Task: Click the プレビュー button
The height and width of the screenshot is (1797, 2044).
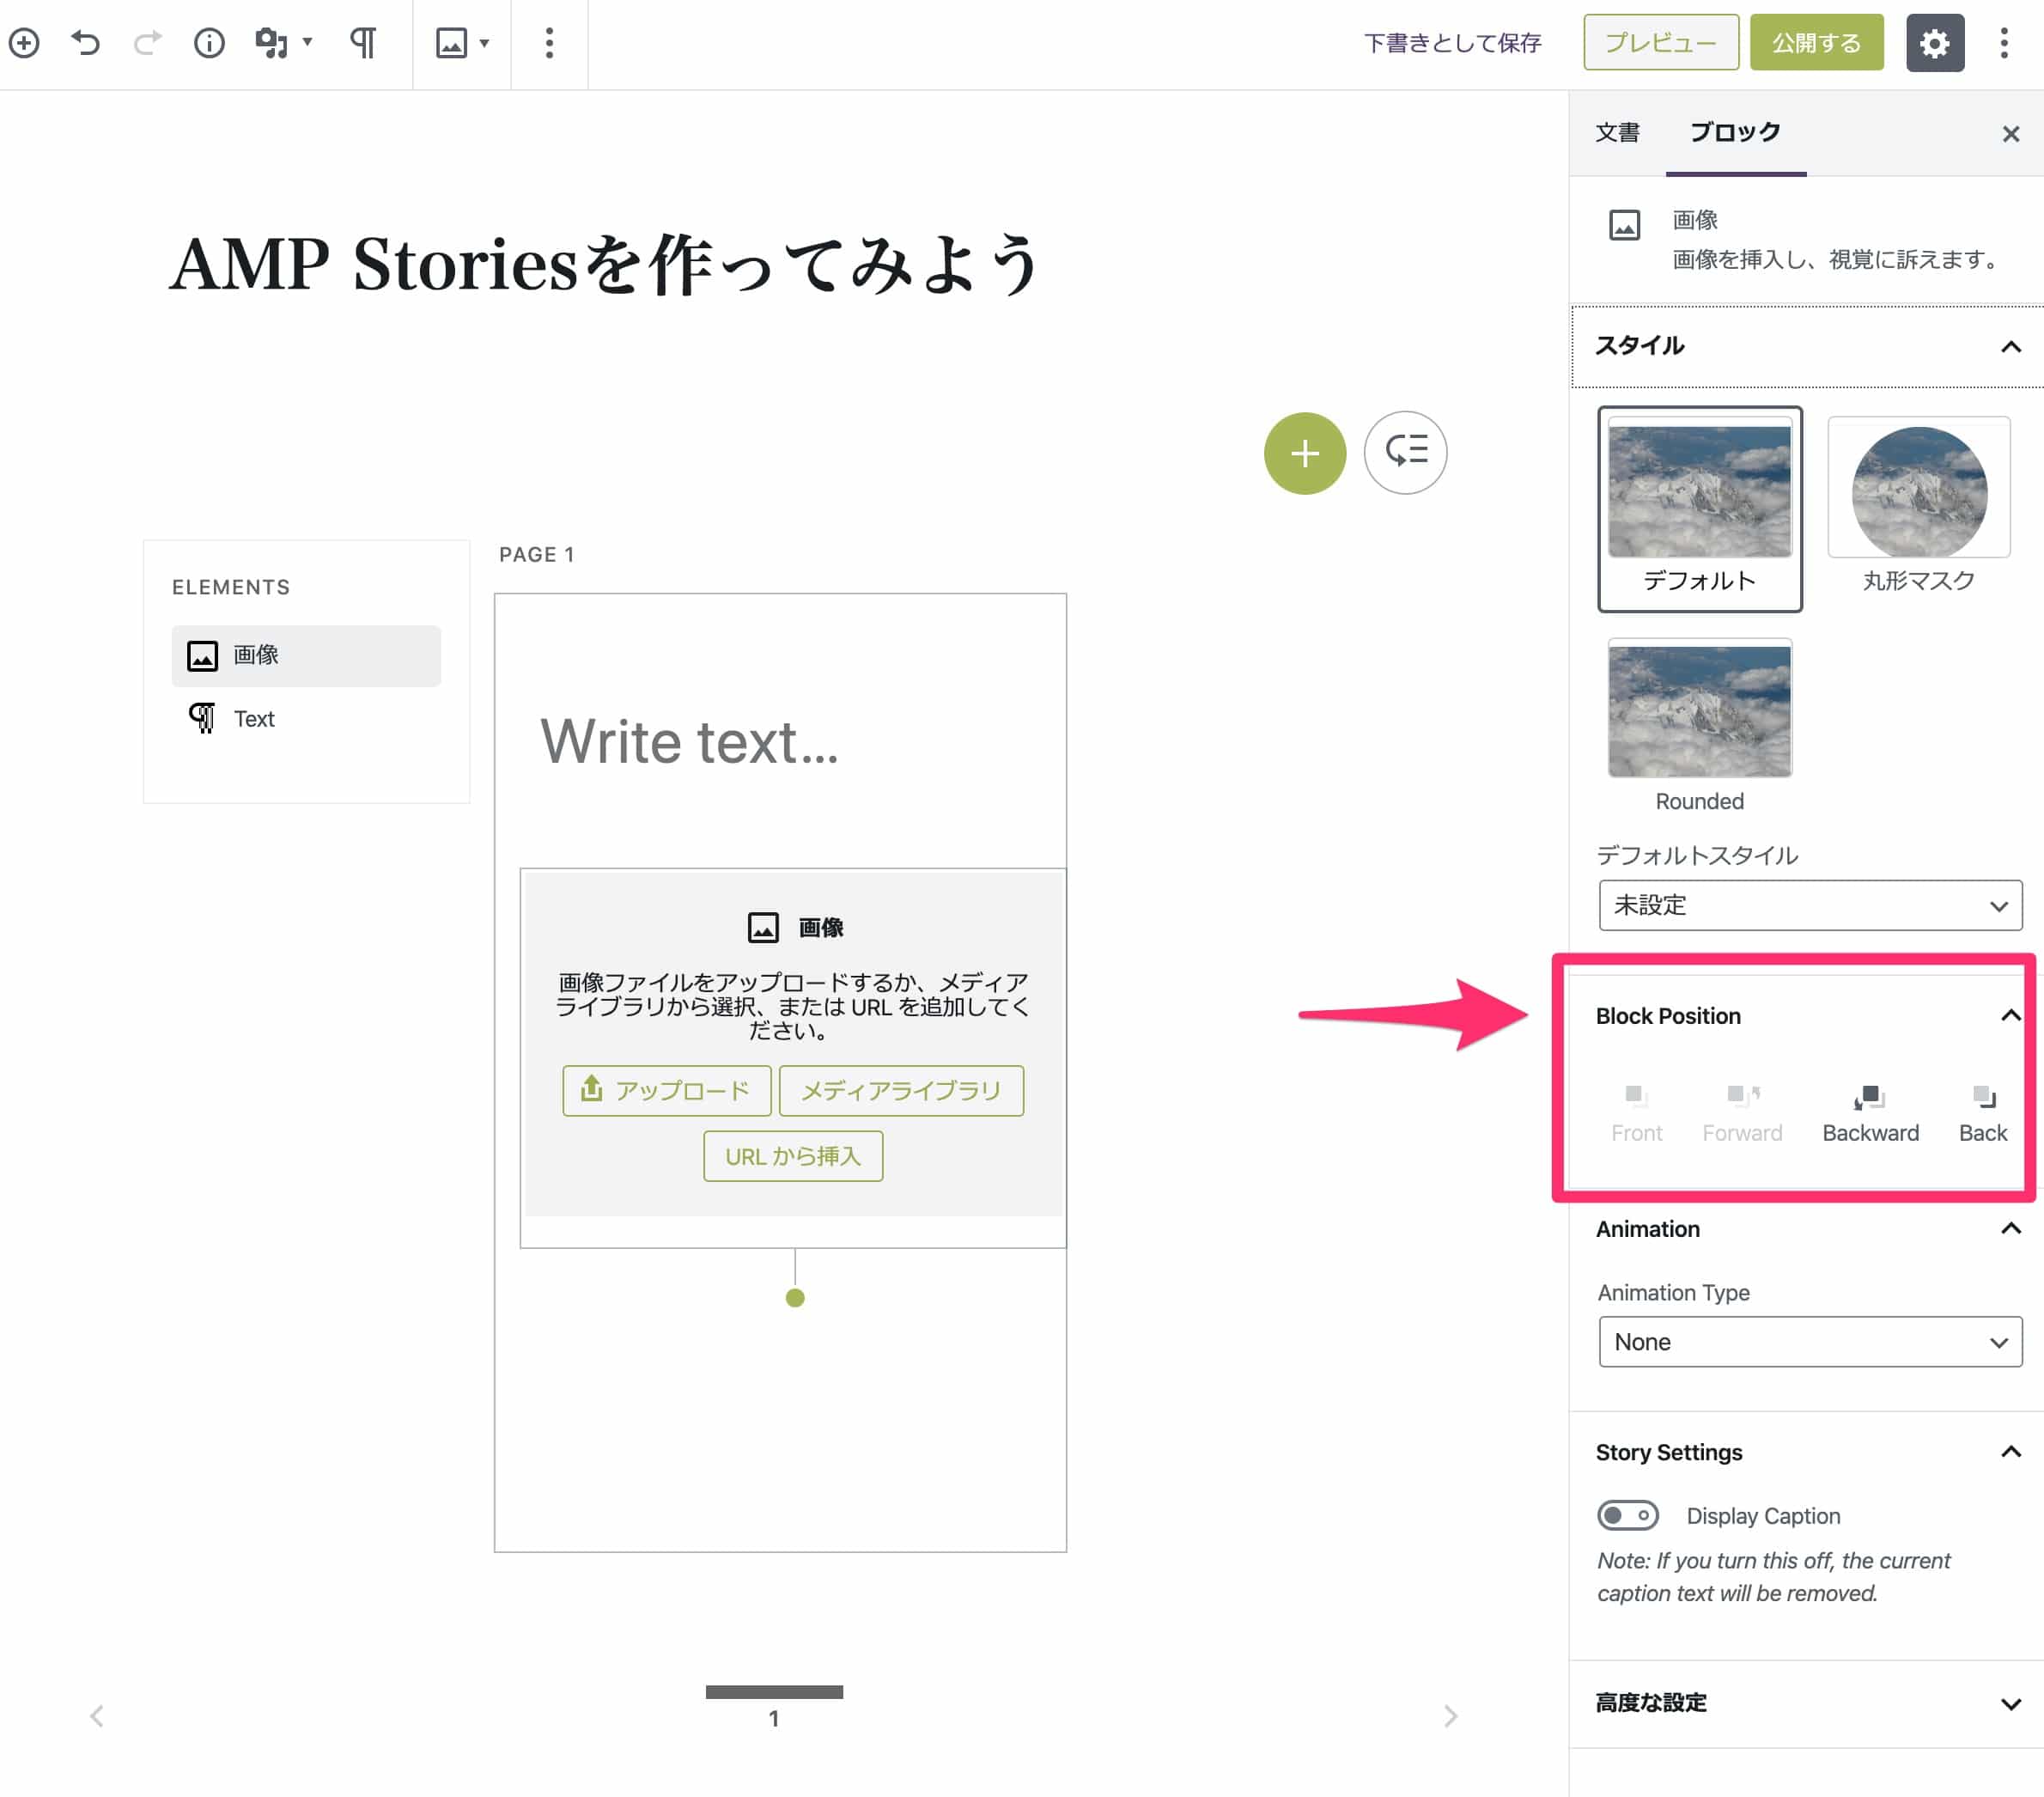Action: (x=1661, y=43)
